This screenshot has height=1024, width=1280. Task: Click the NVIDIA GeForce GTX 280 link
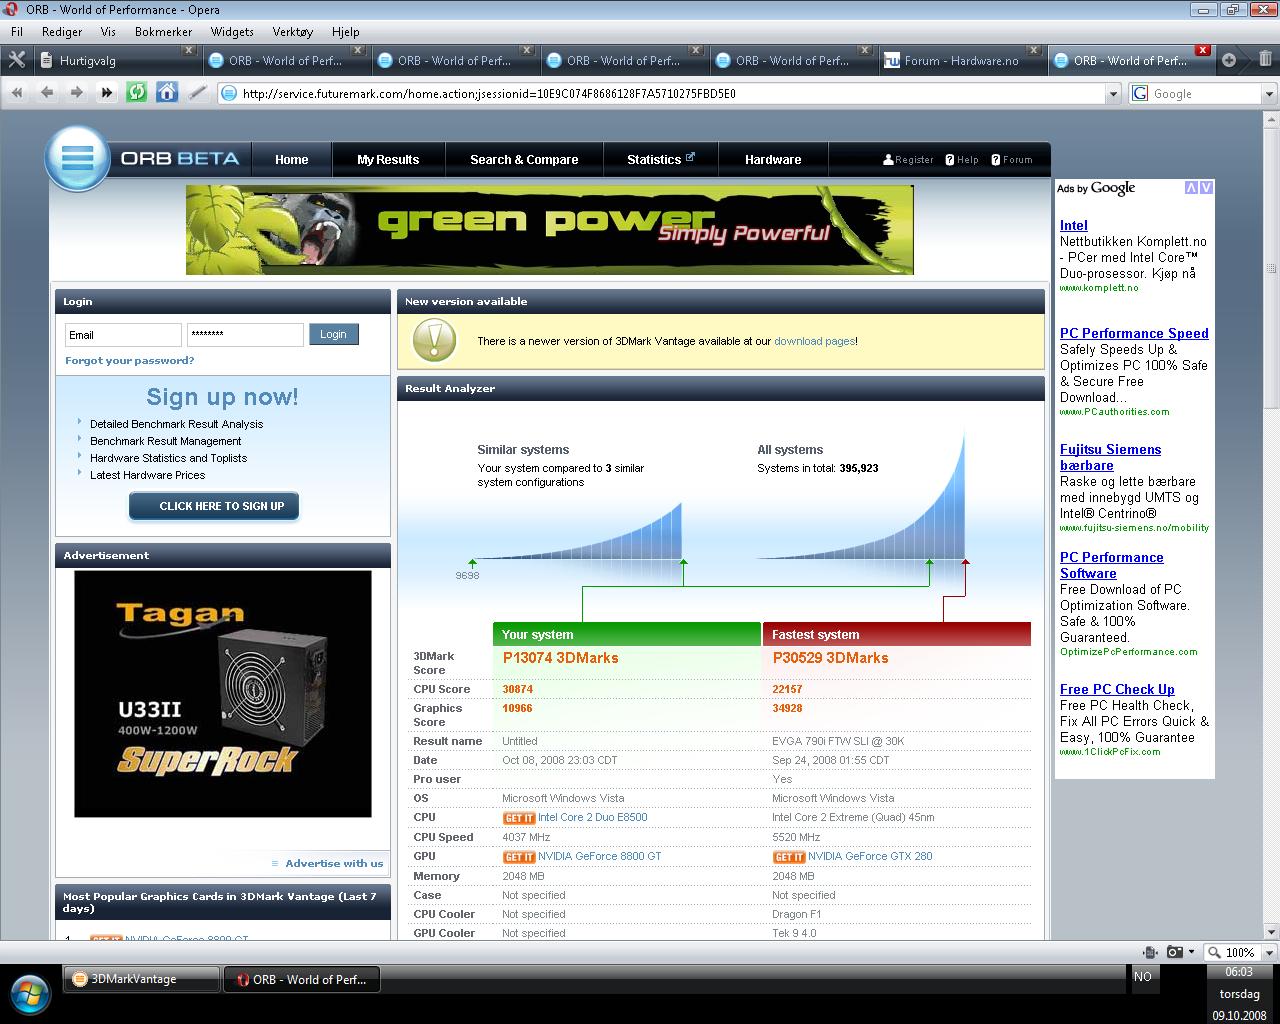click(870, 856)
